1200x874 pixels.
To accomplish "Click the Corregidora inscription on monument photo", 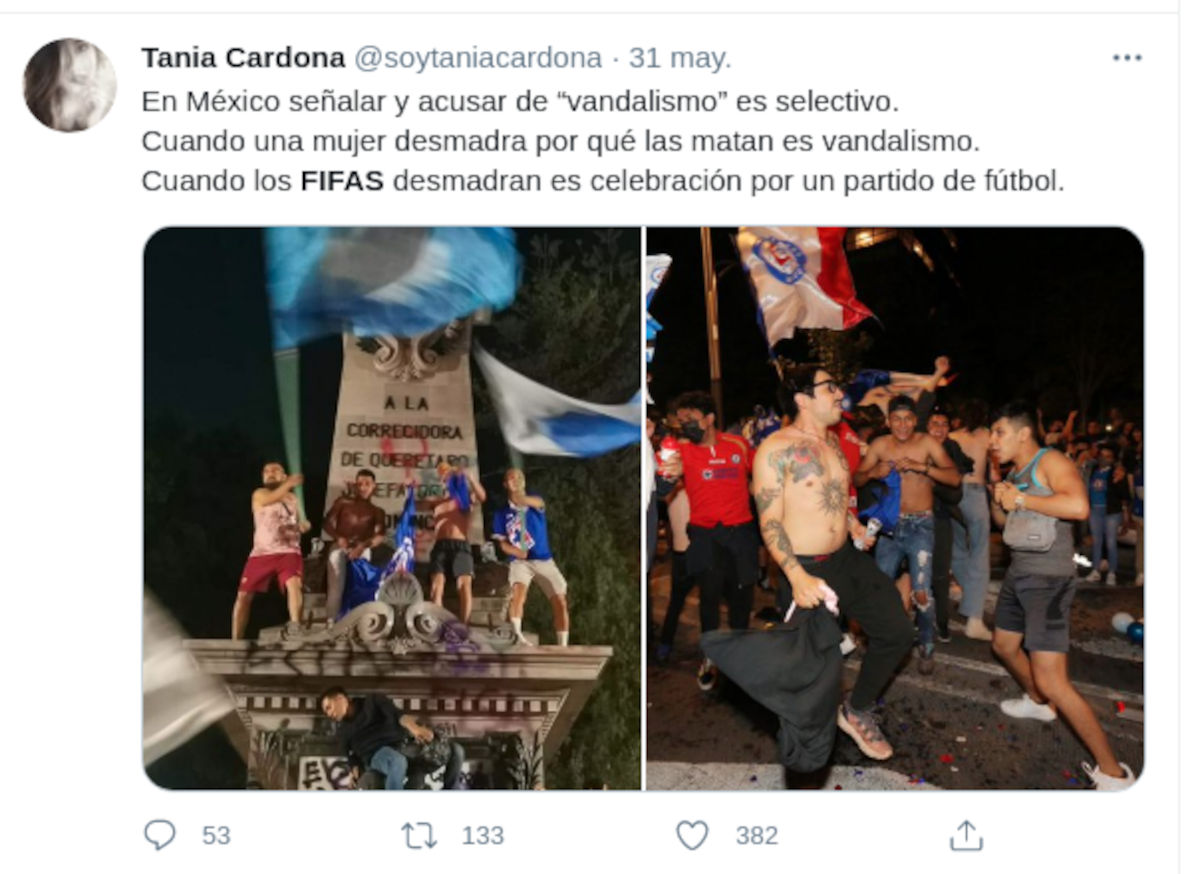I will [x=405, y=431].
